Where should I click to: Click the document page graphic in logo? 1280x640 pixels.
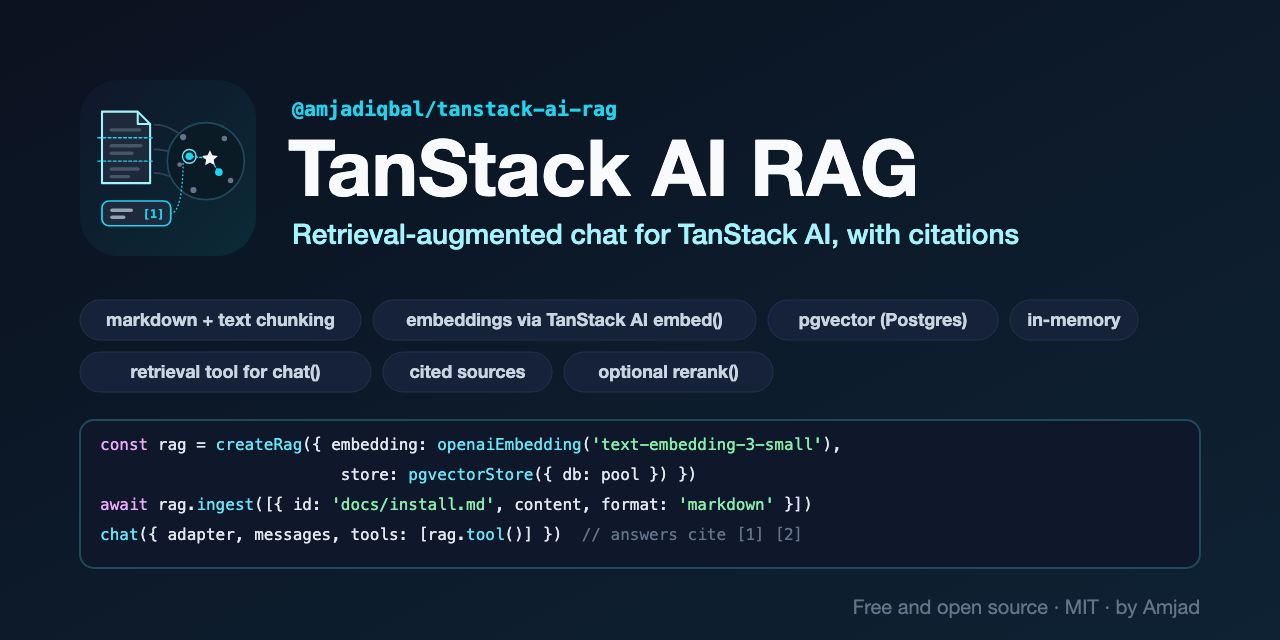[x=125, y=147]
